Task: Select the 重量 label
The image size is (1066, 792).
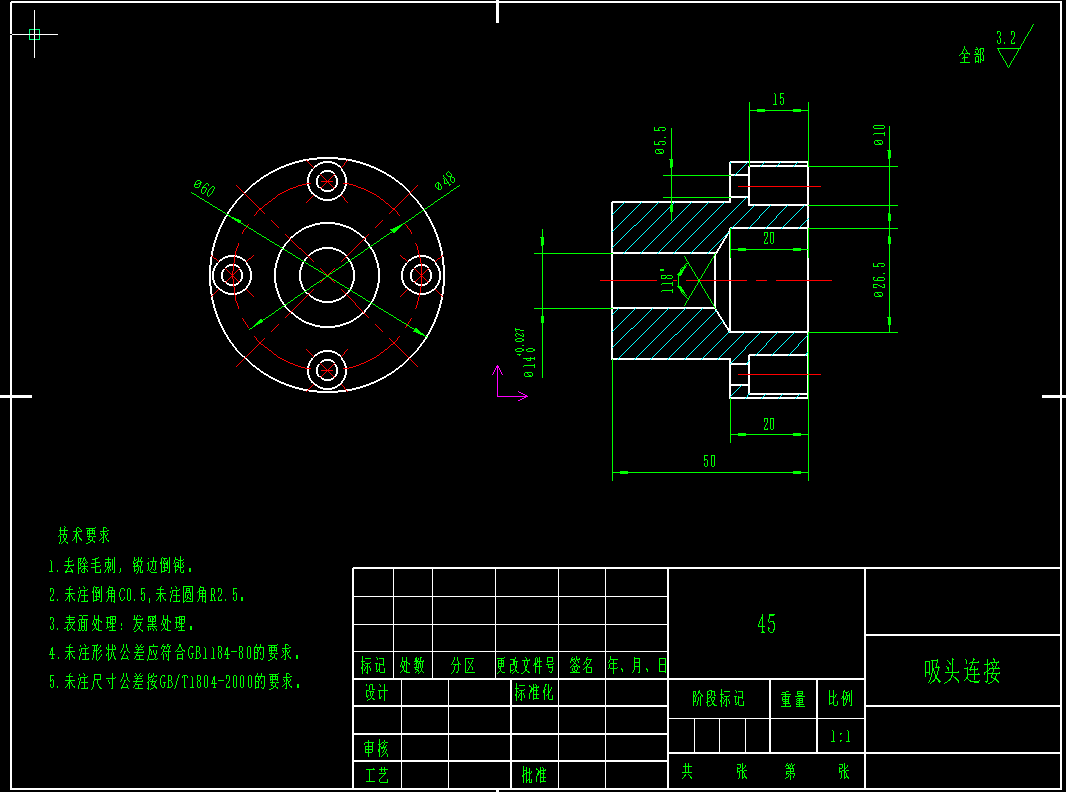Action: coord(793,699)
